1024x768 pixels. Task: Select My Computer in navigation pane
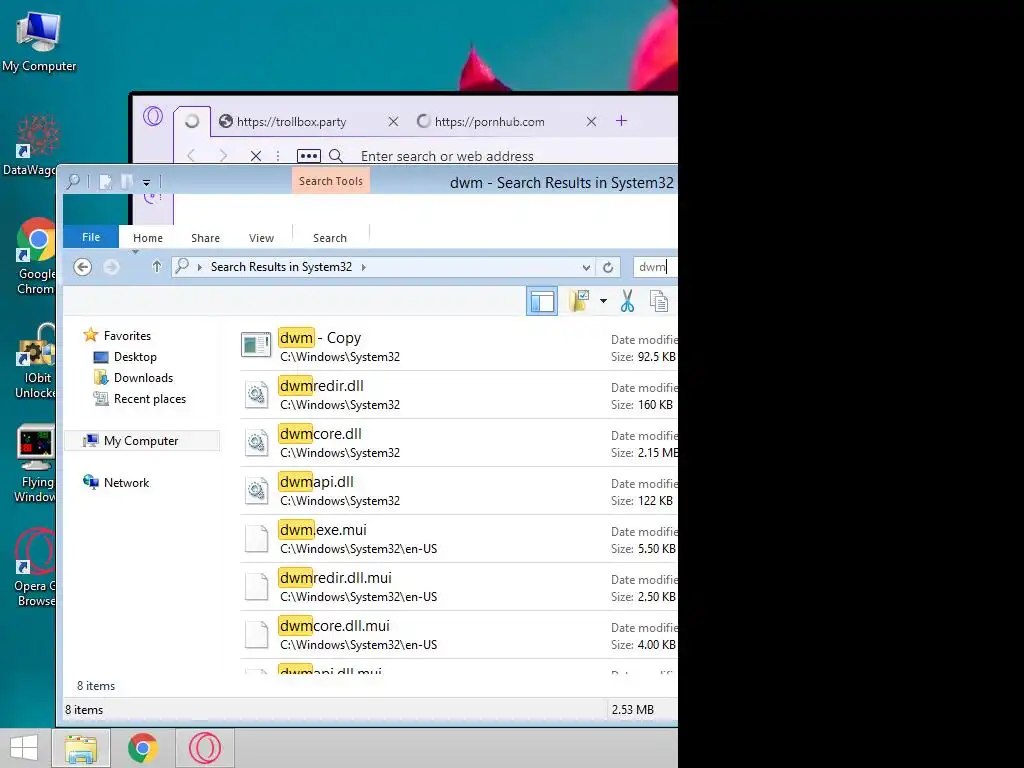142,441
